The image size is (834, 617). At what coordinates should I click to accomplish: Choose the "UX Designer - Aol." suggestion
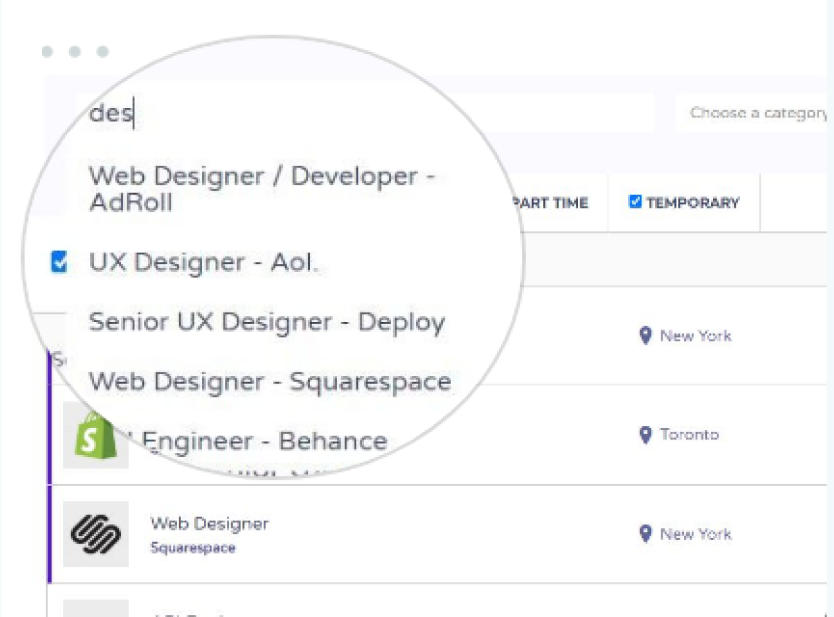tap(203, 262)
